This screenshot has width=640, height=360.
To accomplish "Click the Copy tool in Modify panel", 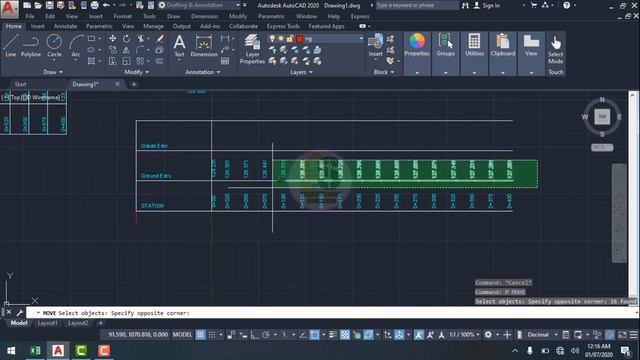I will tap(113, 50).
